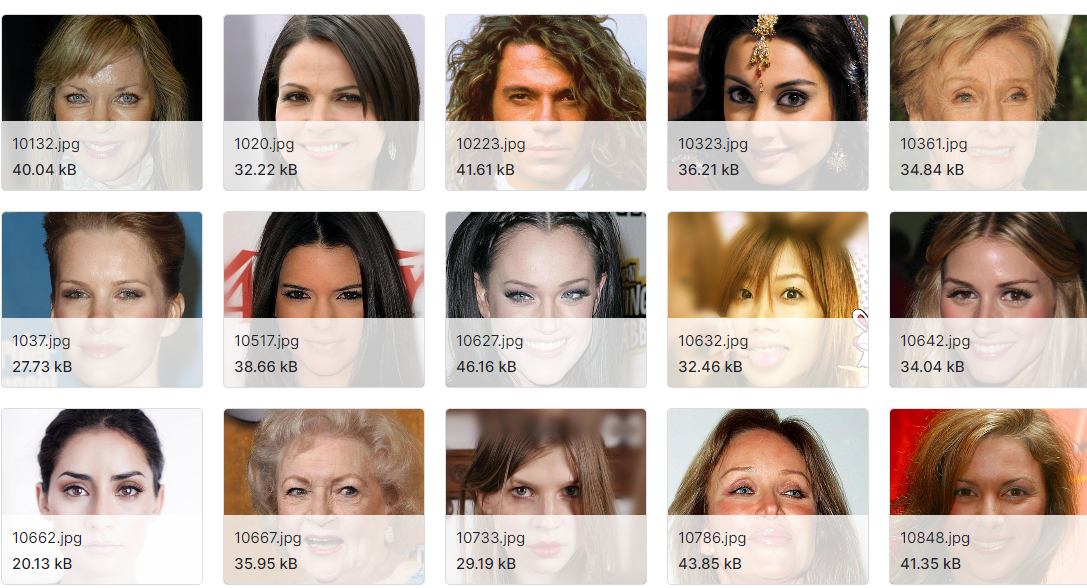Click the 10132.jpg filename label
The width and height of the screenshot is (1087, 588).
(x=46, y=144)
